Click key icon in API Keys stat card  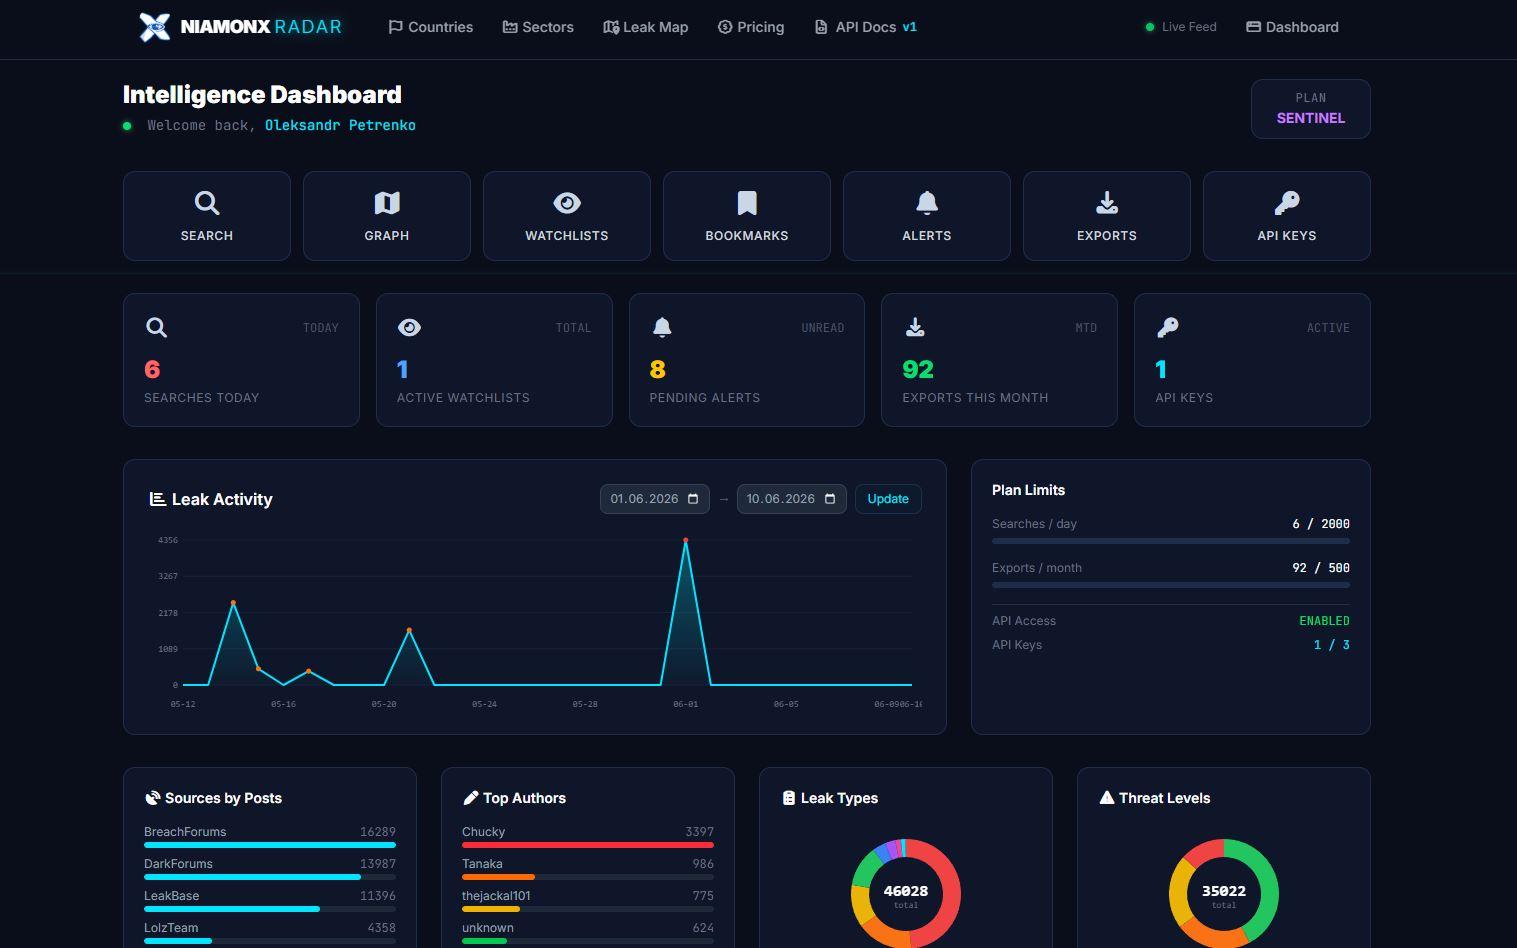[x=1167, y=327]
